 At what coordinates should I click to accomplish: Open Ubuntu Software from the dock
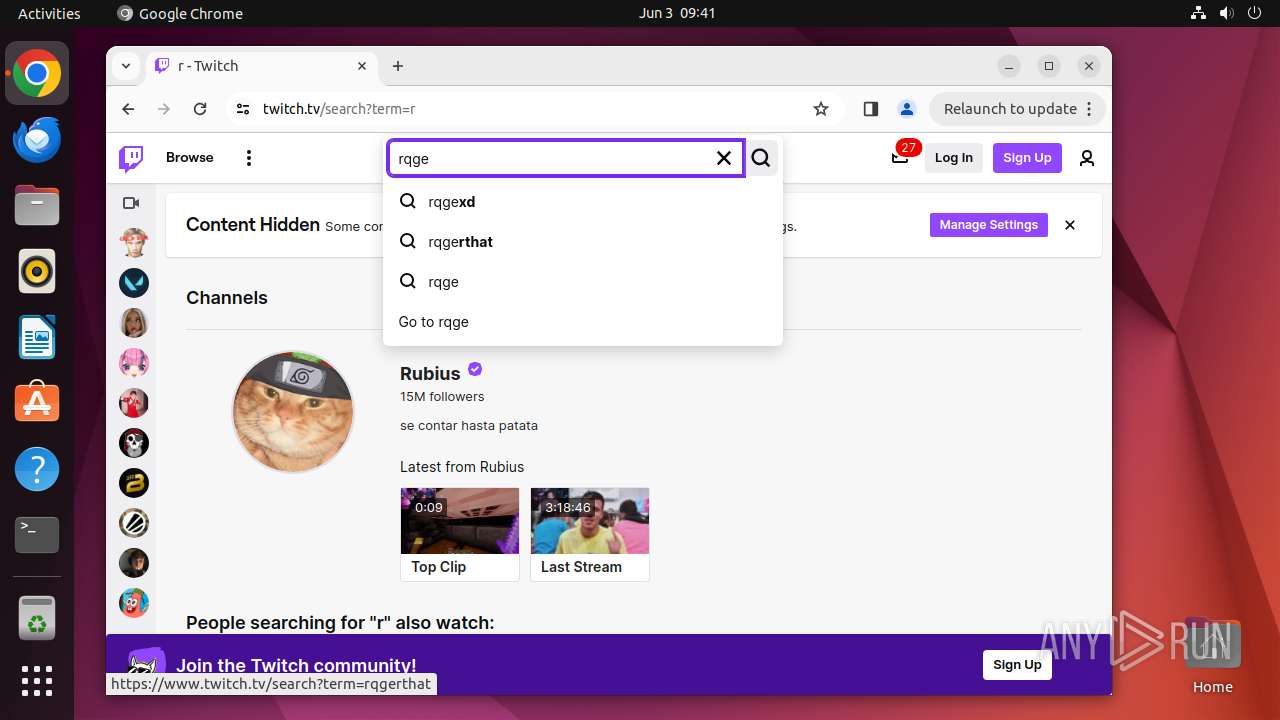(37, 403)
